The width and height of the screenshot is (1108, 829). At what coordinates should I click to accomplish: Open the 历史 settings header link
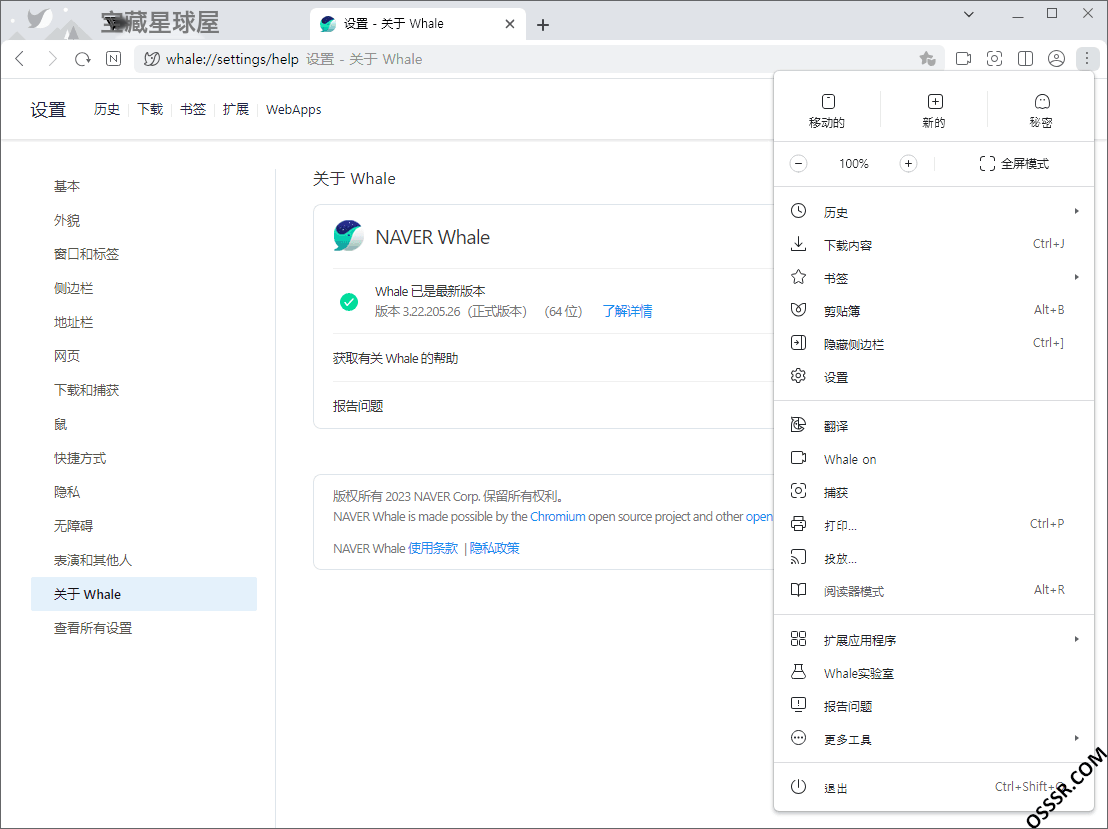point(107,110)
